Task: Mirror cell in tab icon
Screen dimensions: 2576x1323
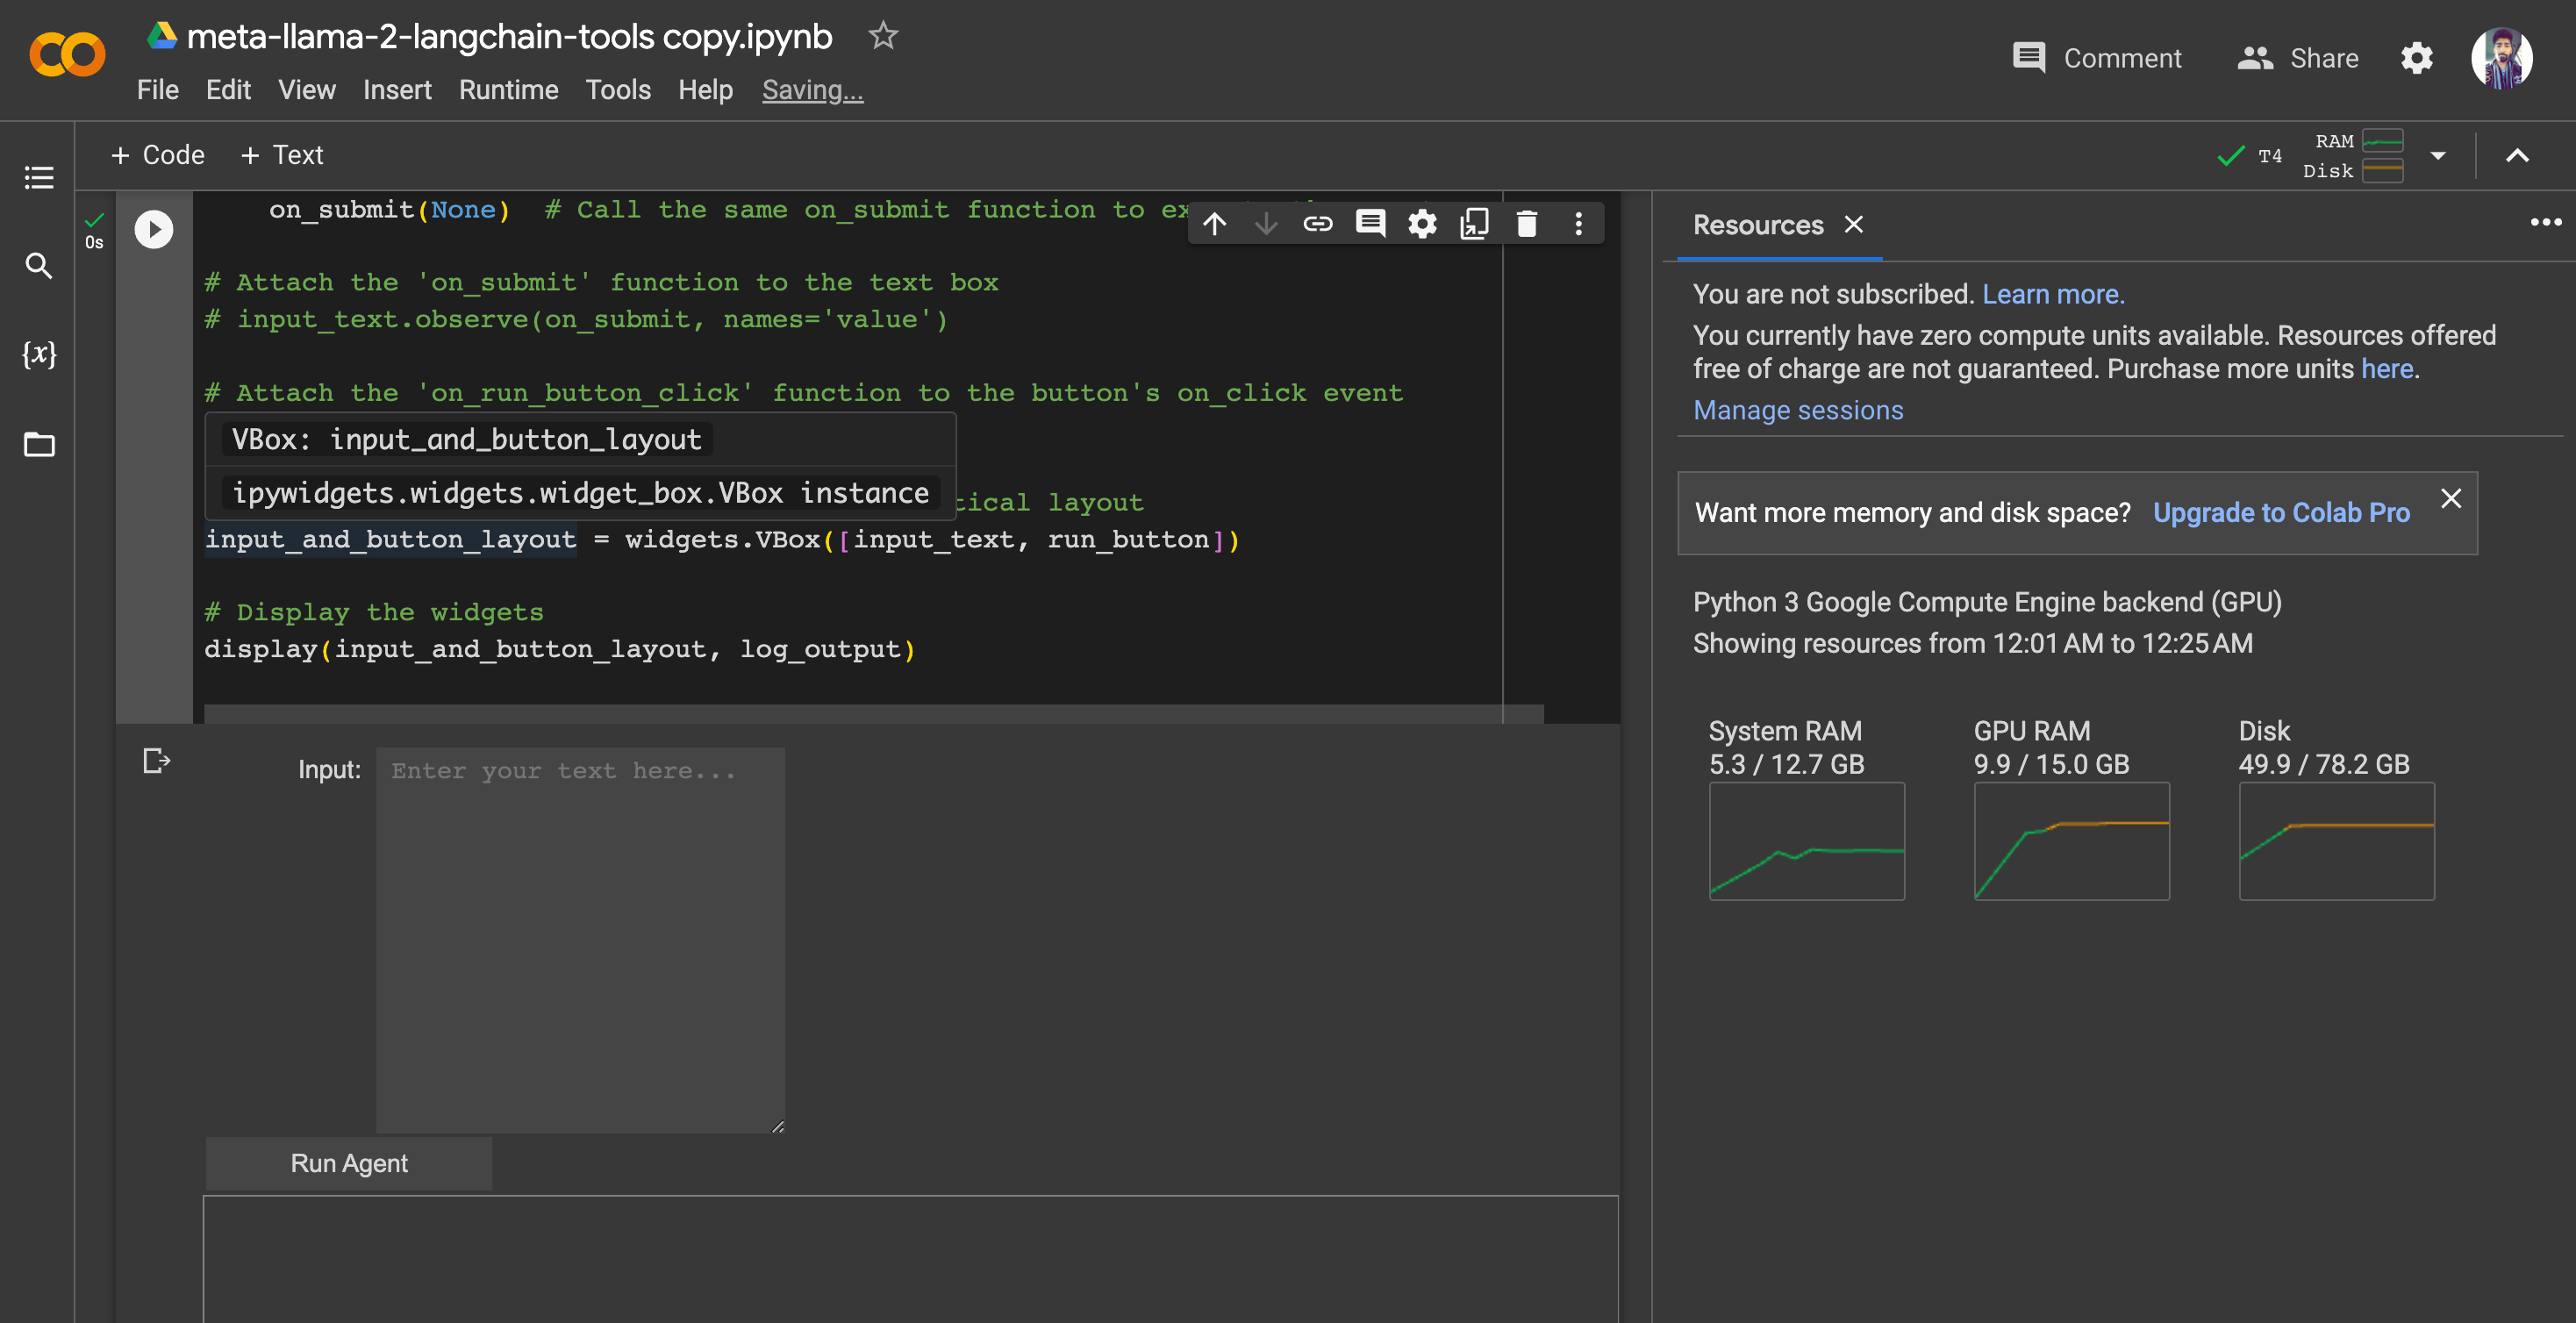Action: point(1474,224)
